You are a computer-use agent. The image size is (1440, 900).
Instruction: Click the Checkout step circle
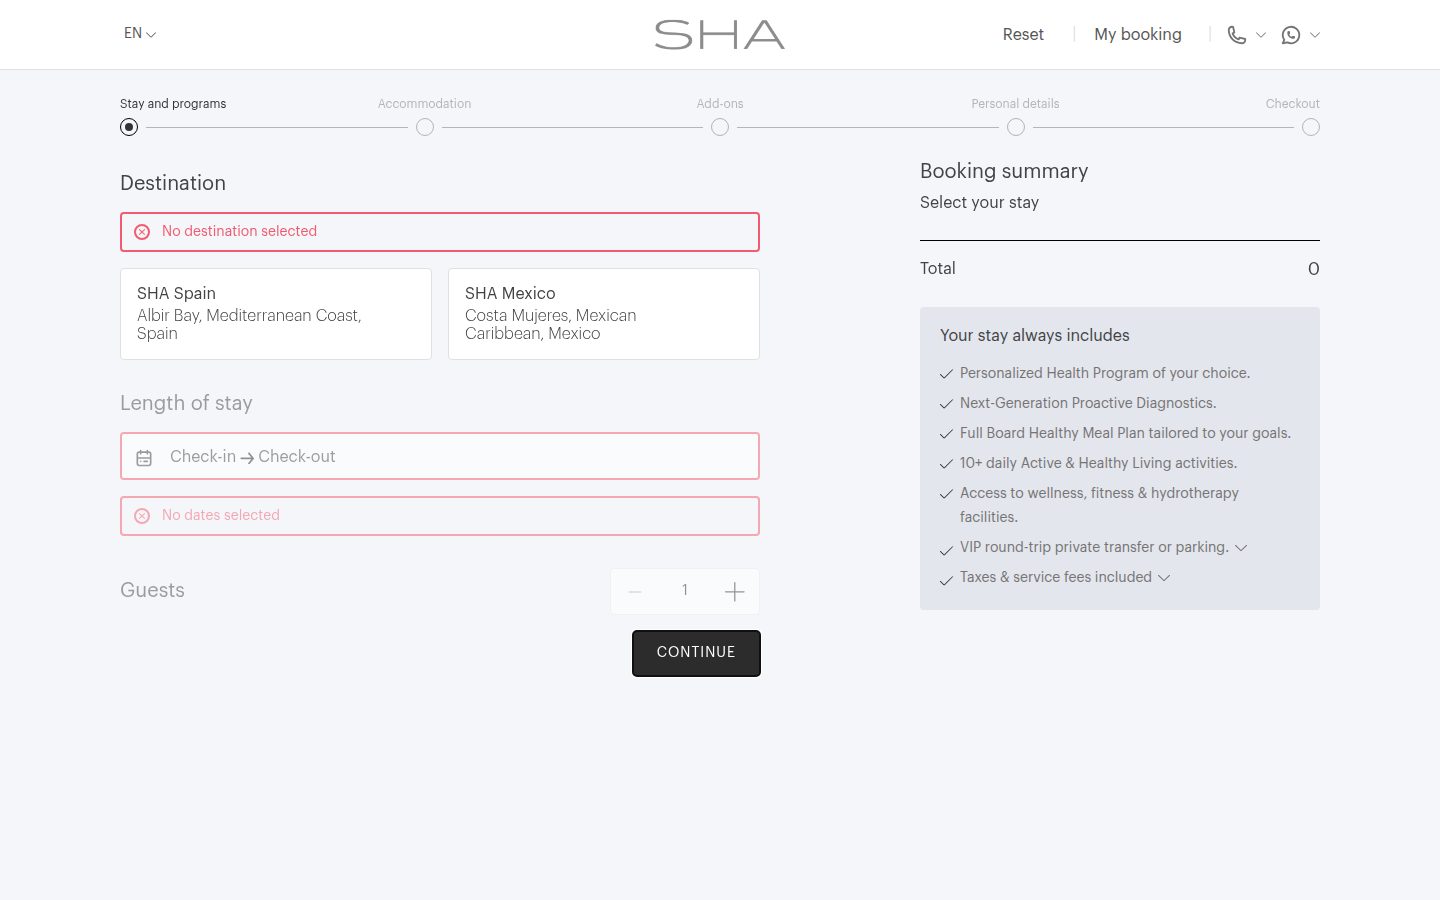(1311, 127)
